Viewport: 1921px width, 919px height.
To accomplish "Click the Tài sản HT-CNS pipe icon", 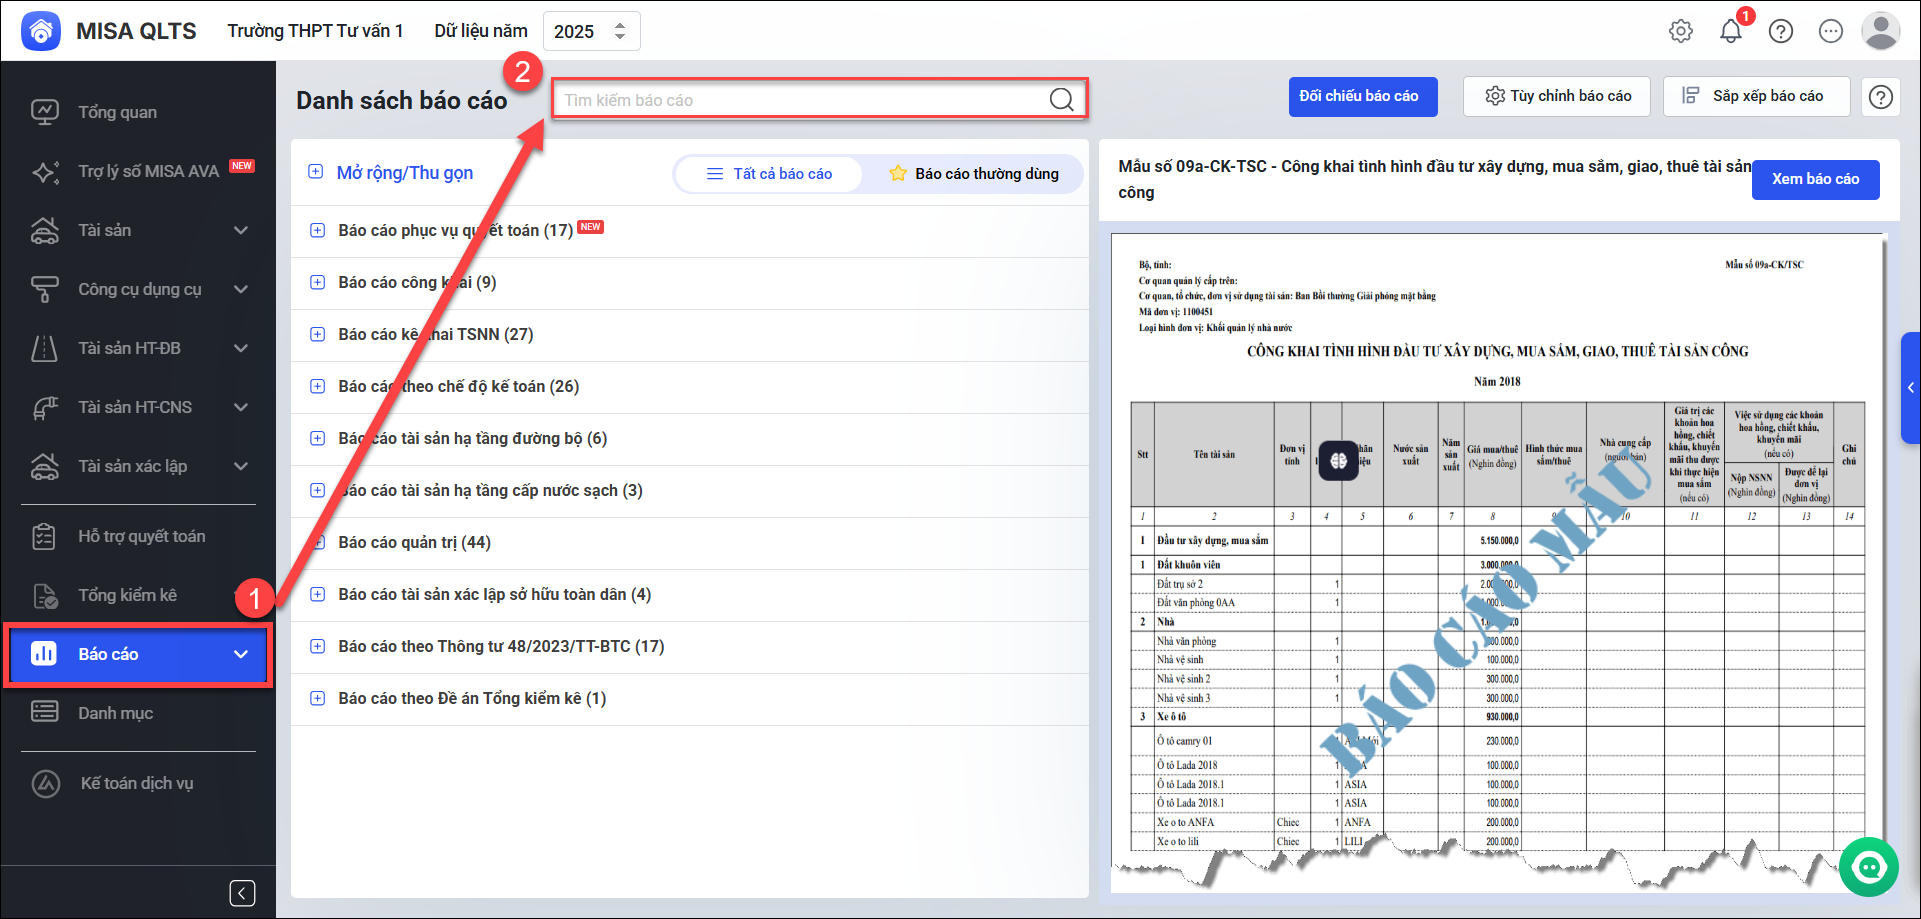I will coord(44,407).
